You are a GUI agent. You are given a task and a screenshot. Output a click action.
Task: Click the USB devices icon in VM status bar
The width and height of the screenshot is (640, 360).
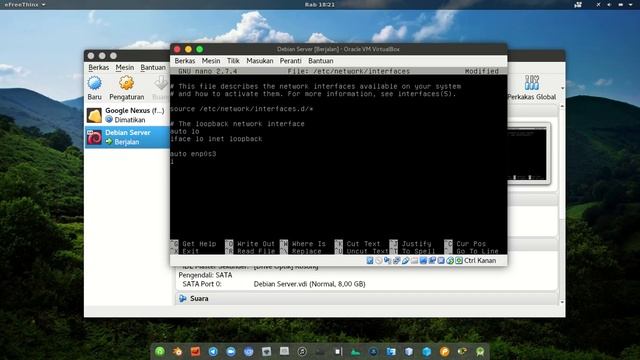405,260
